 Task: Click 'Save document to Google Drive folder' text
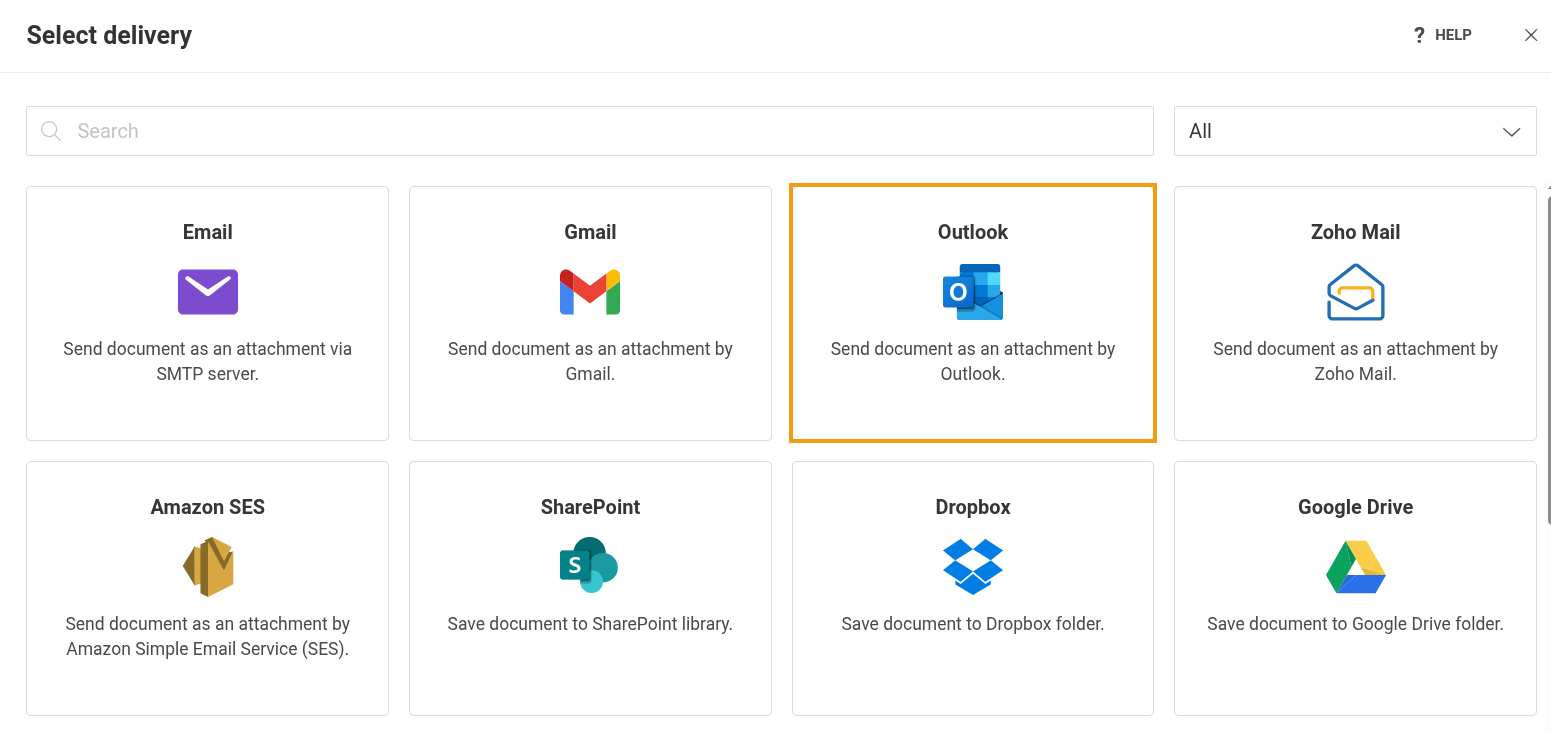pos(1355,624)
